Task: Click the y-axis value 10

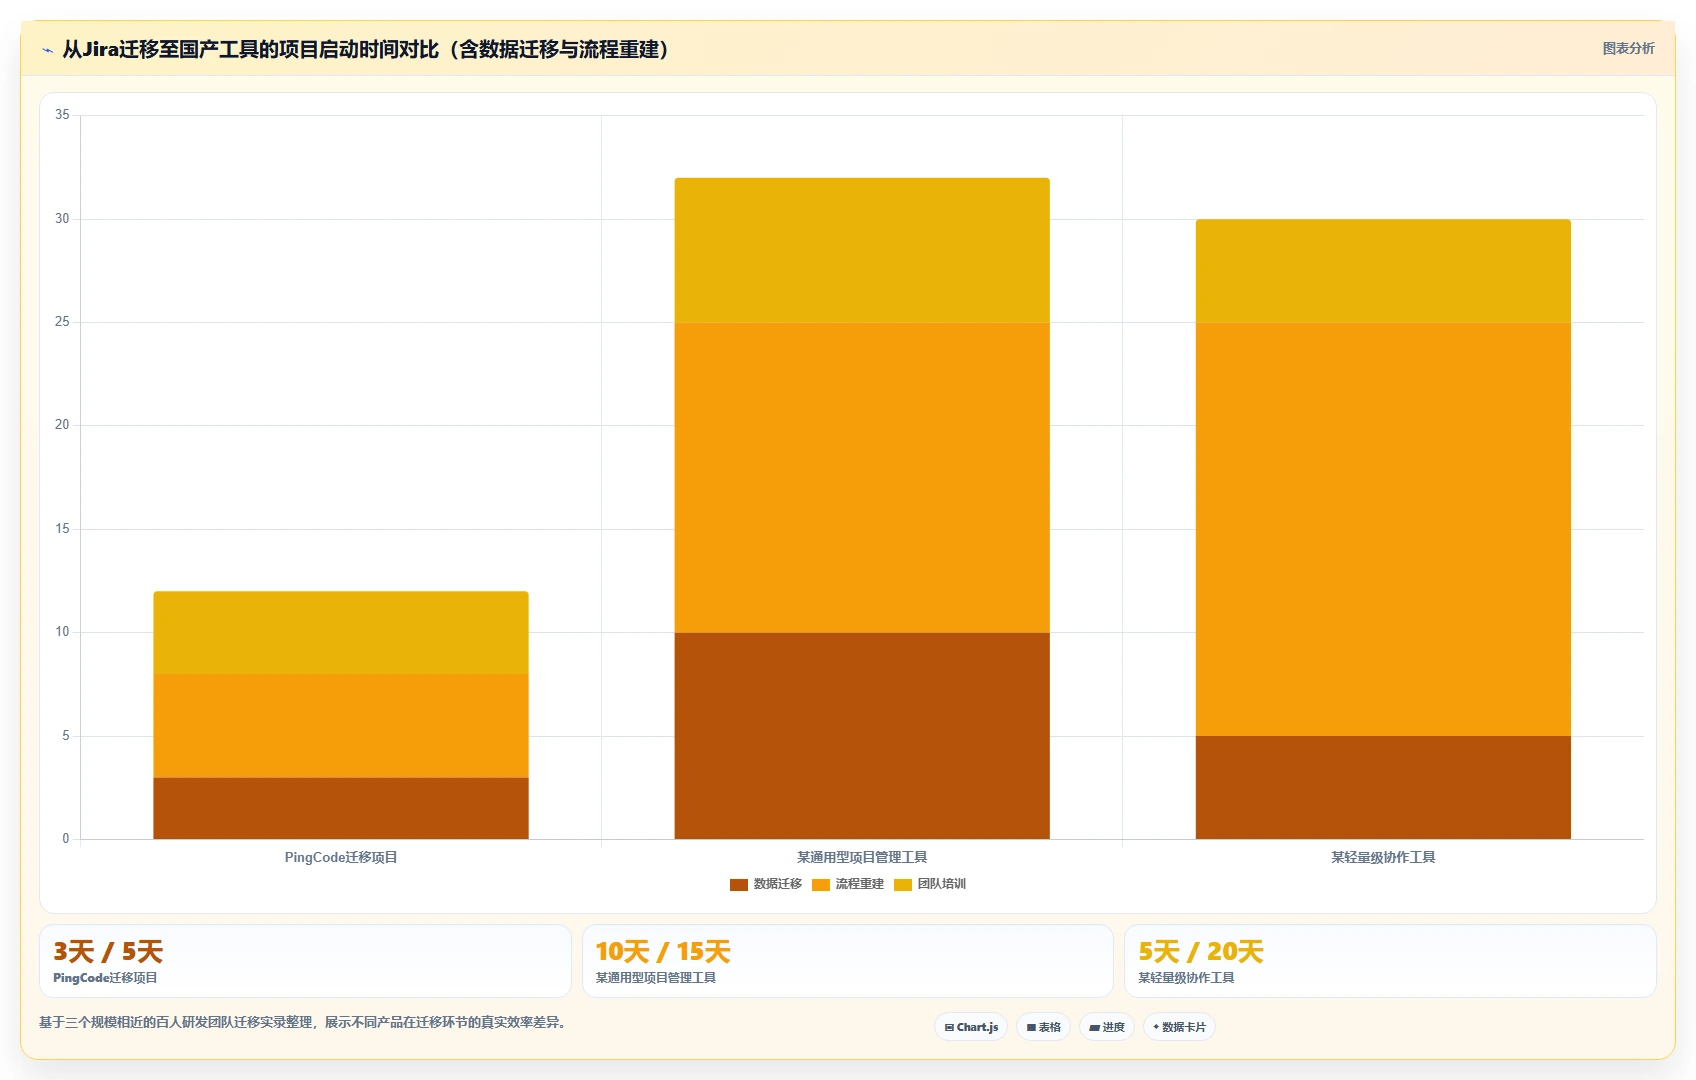Action: point(62,632)
